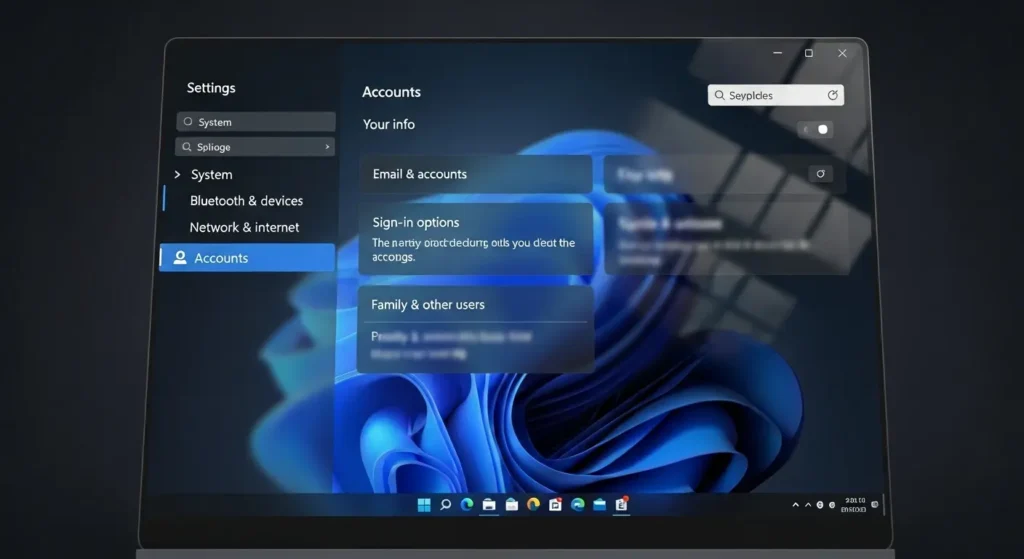Click the person icon on Accounts item
Image resolution: width=1024 pixels, height=559 pixels.
click(180, 258)
